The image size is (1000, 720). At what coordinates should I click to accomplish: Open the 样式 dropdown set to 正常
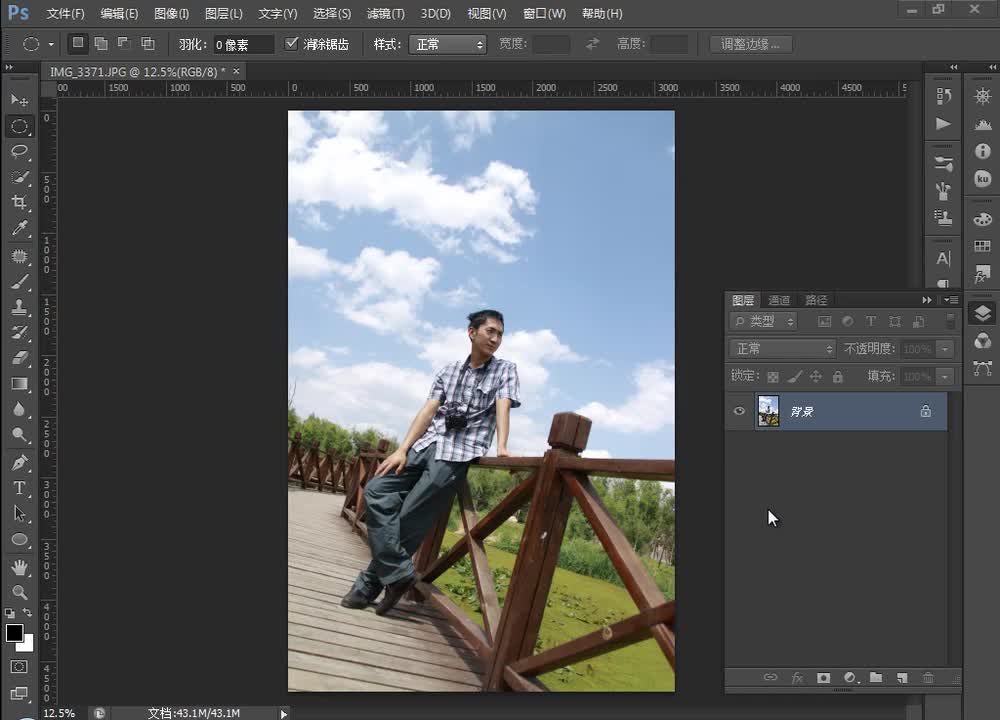pos(449,44)
